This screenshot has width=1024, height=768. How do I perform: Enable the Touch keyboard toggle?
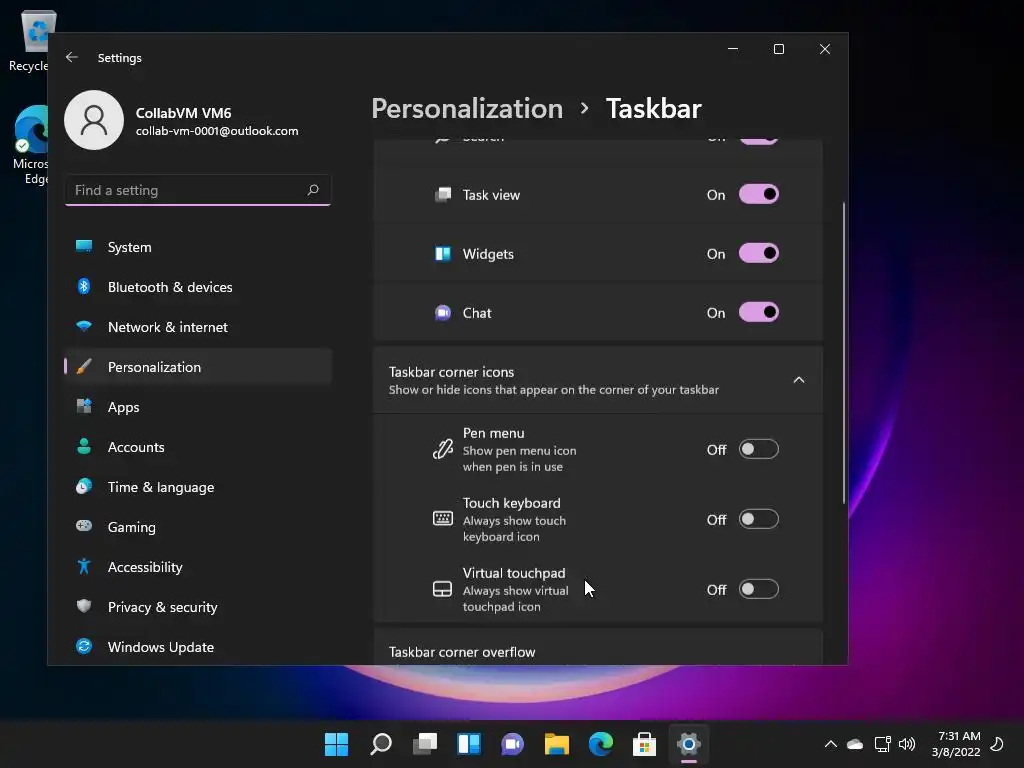click(759, 519)
